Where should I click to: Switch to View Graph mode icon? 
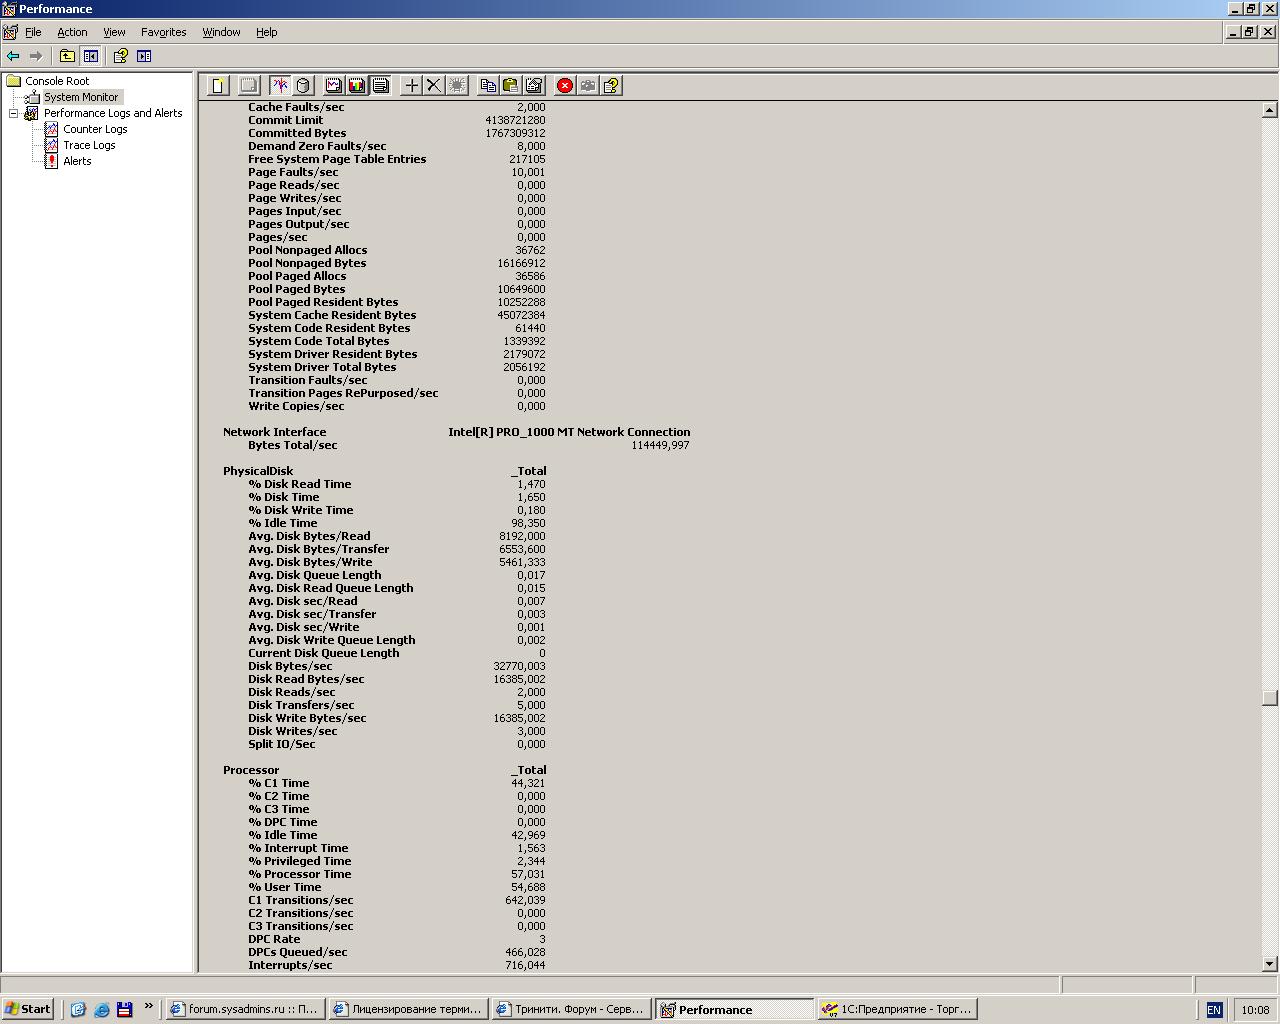(334, 86)
